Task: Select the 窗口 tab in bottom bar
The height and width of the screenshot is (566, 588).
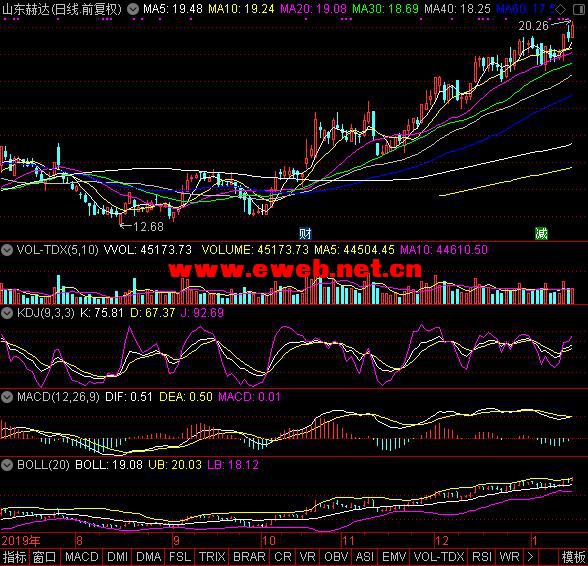Action: tap(45, 557)
